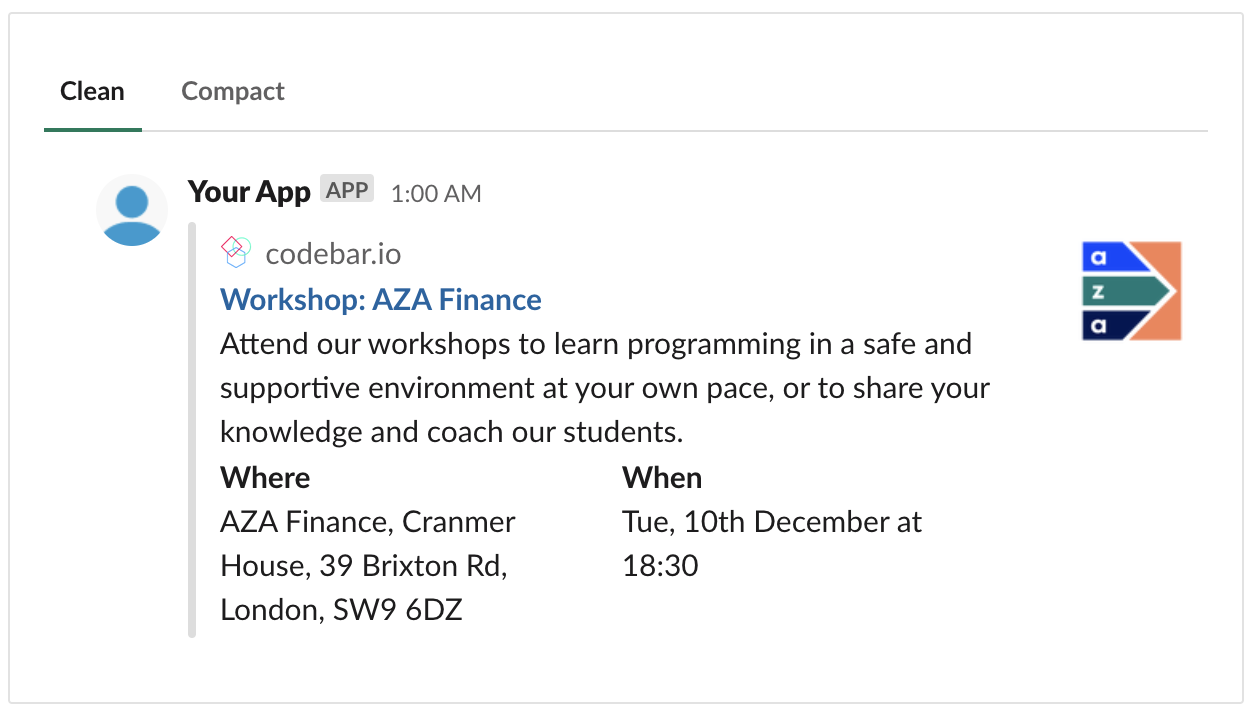This screenshot has height=712, width=1252.
Task: Click the codebar.io site name
Action: [333, 254]
